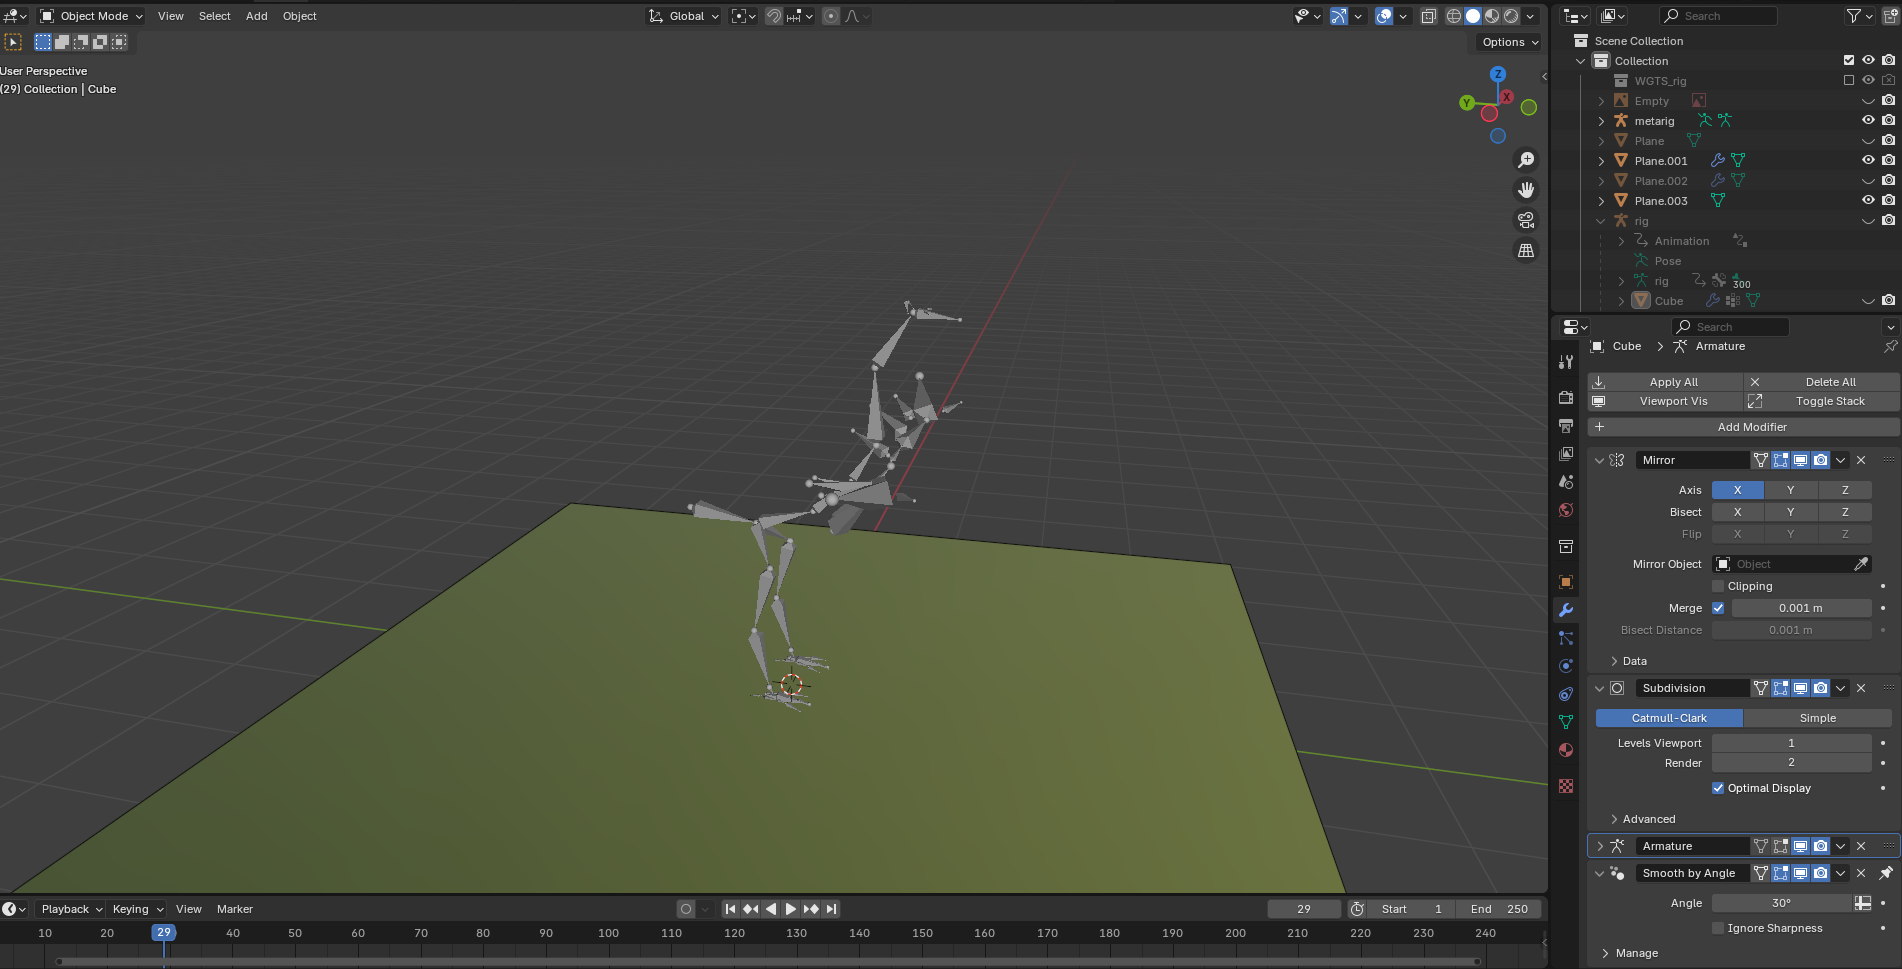
Task: Uncheck the Merge checkbox
Action: [x=1718, y=608]
